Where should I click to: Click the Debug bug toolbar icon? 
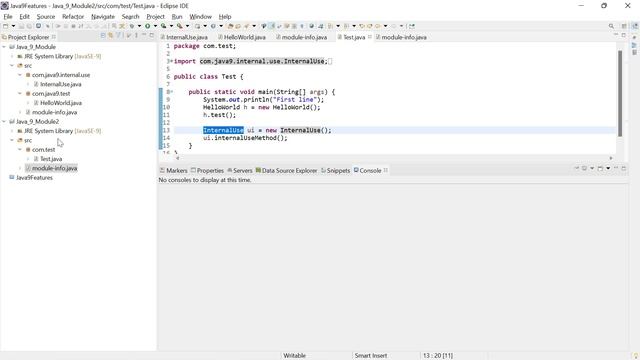[132, 26]
